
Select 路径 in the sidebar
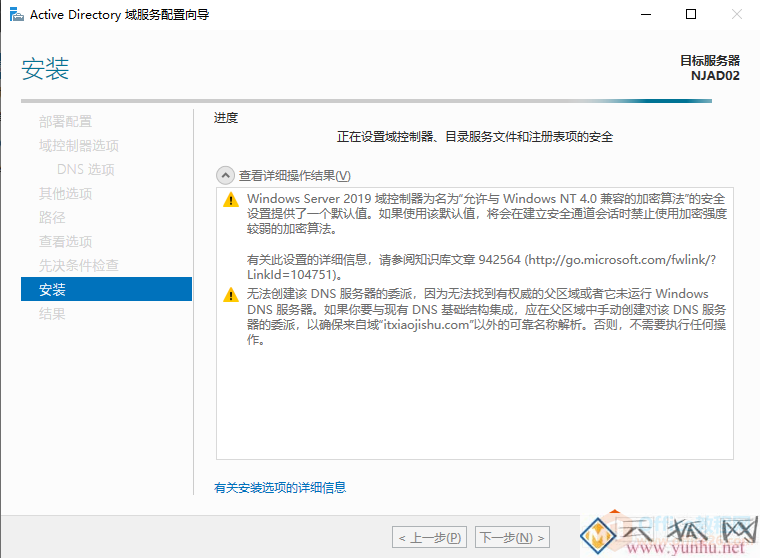52,217
